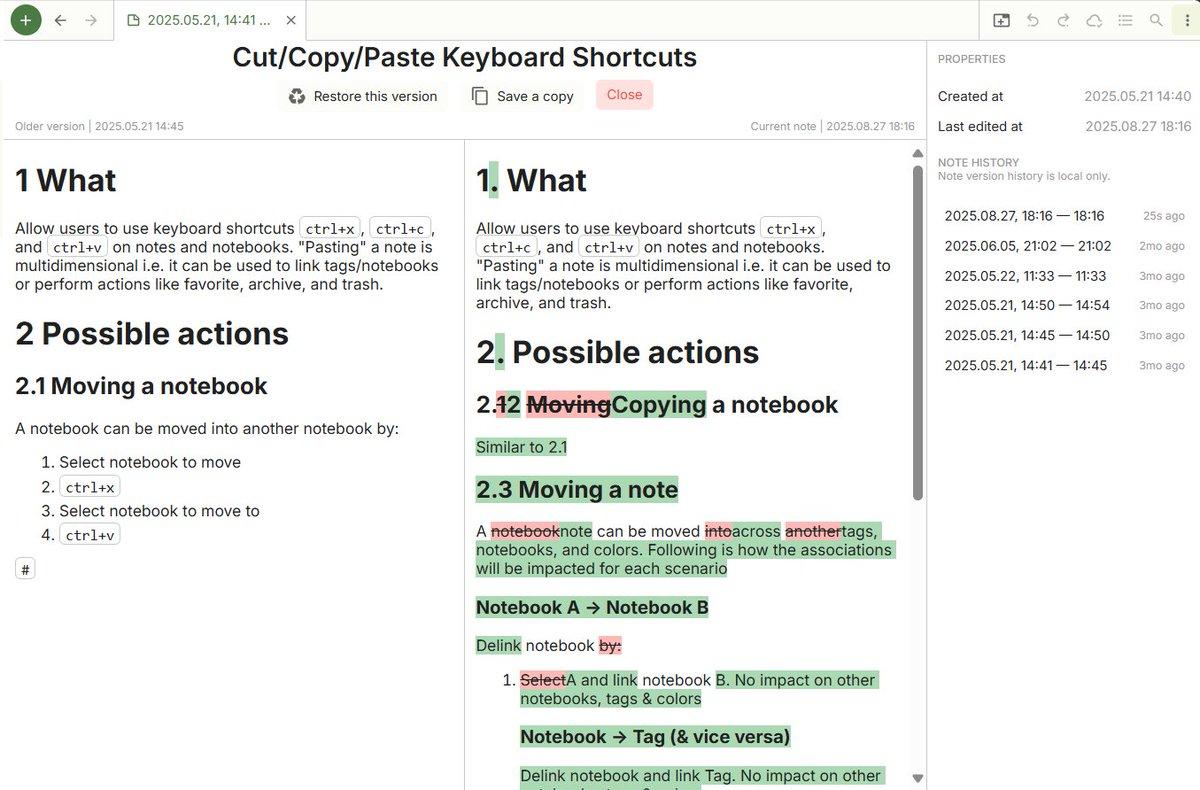Click Restore this version
This screenshot has width=1200, height=790.
(363, 96)
